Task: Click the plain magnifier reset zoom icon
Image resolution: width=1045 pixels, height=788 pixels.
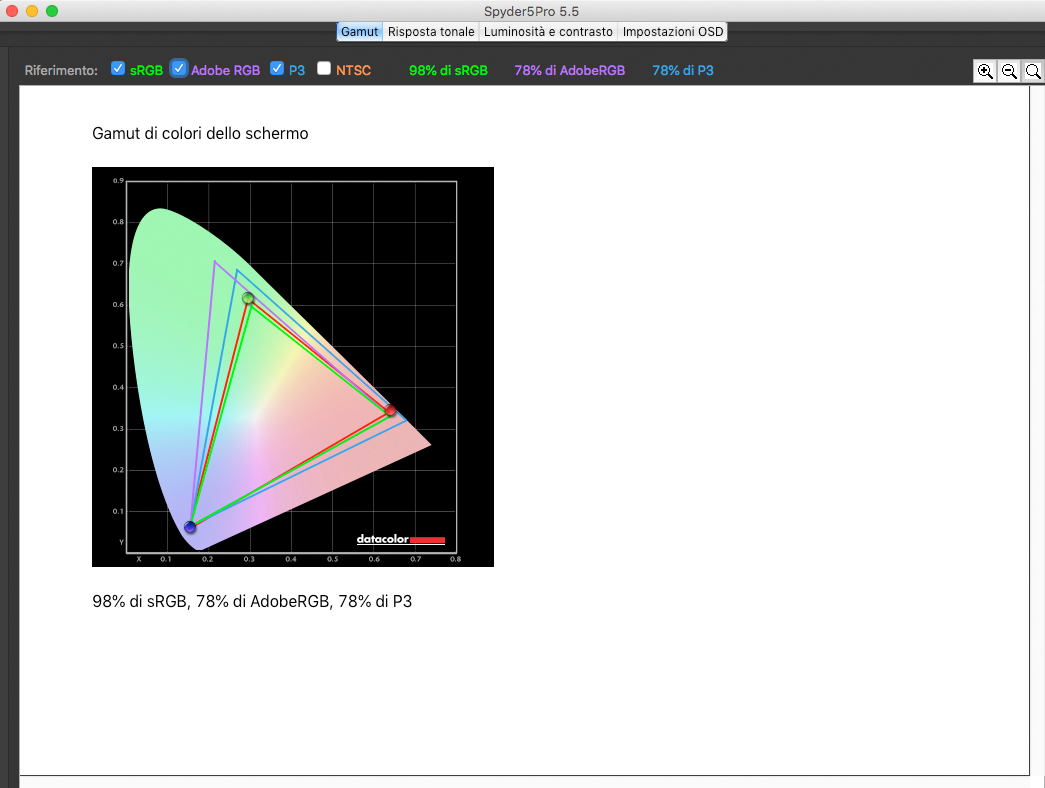Action: click(1032, 71)
